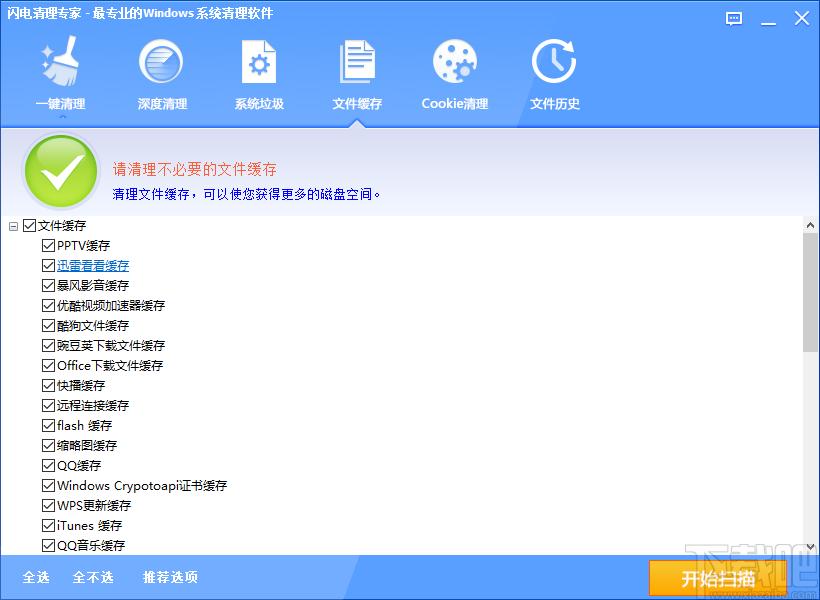Viewport: 820px width, 600px height.
Task: Switch to 文件缓存 tab label
Action: tap(357, 104)
